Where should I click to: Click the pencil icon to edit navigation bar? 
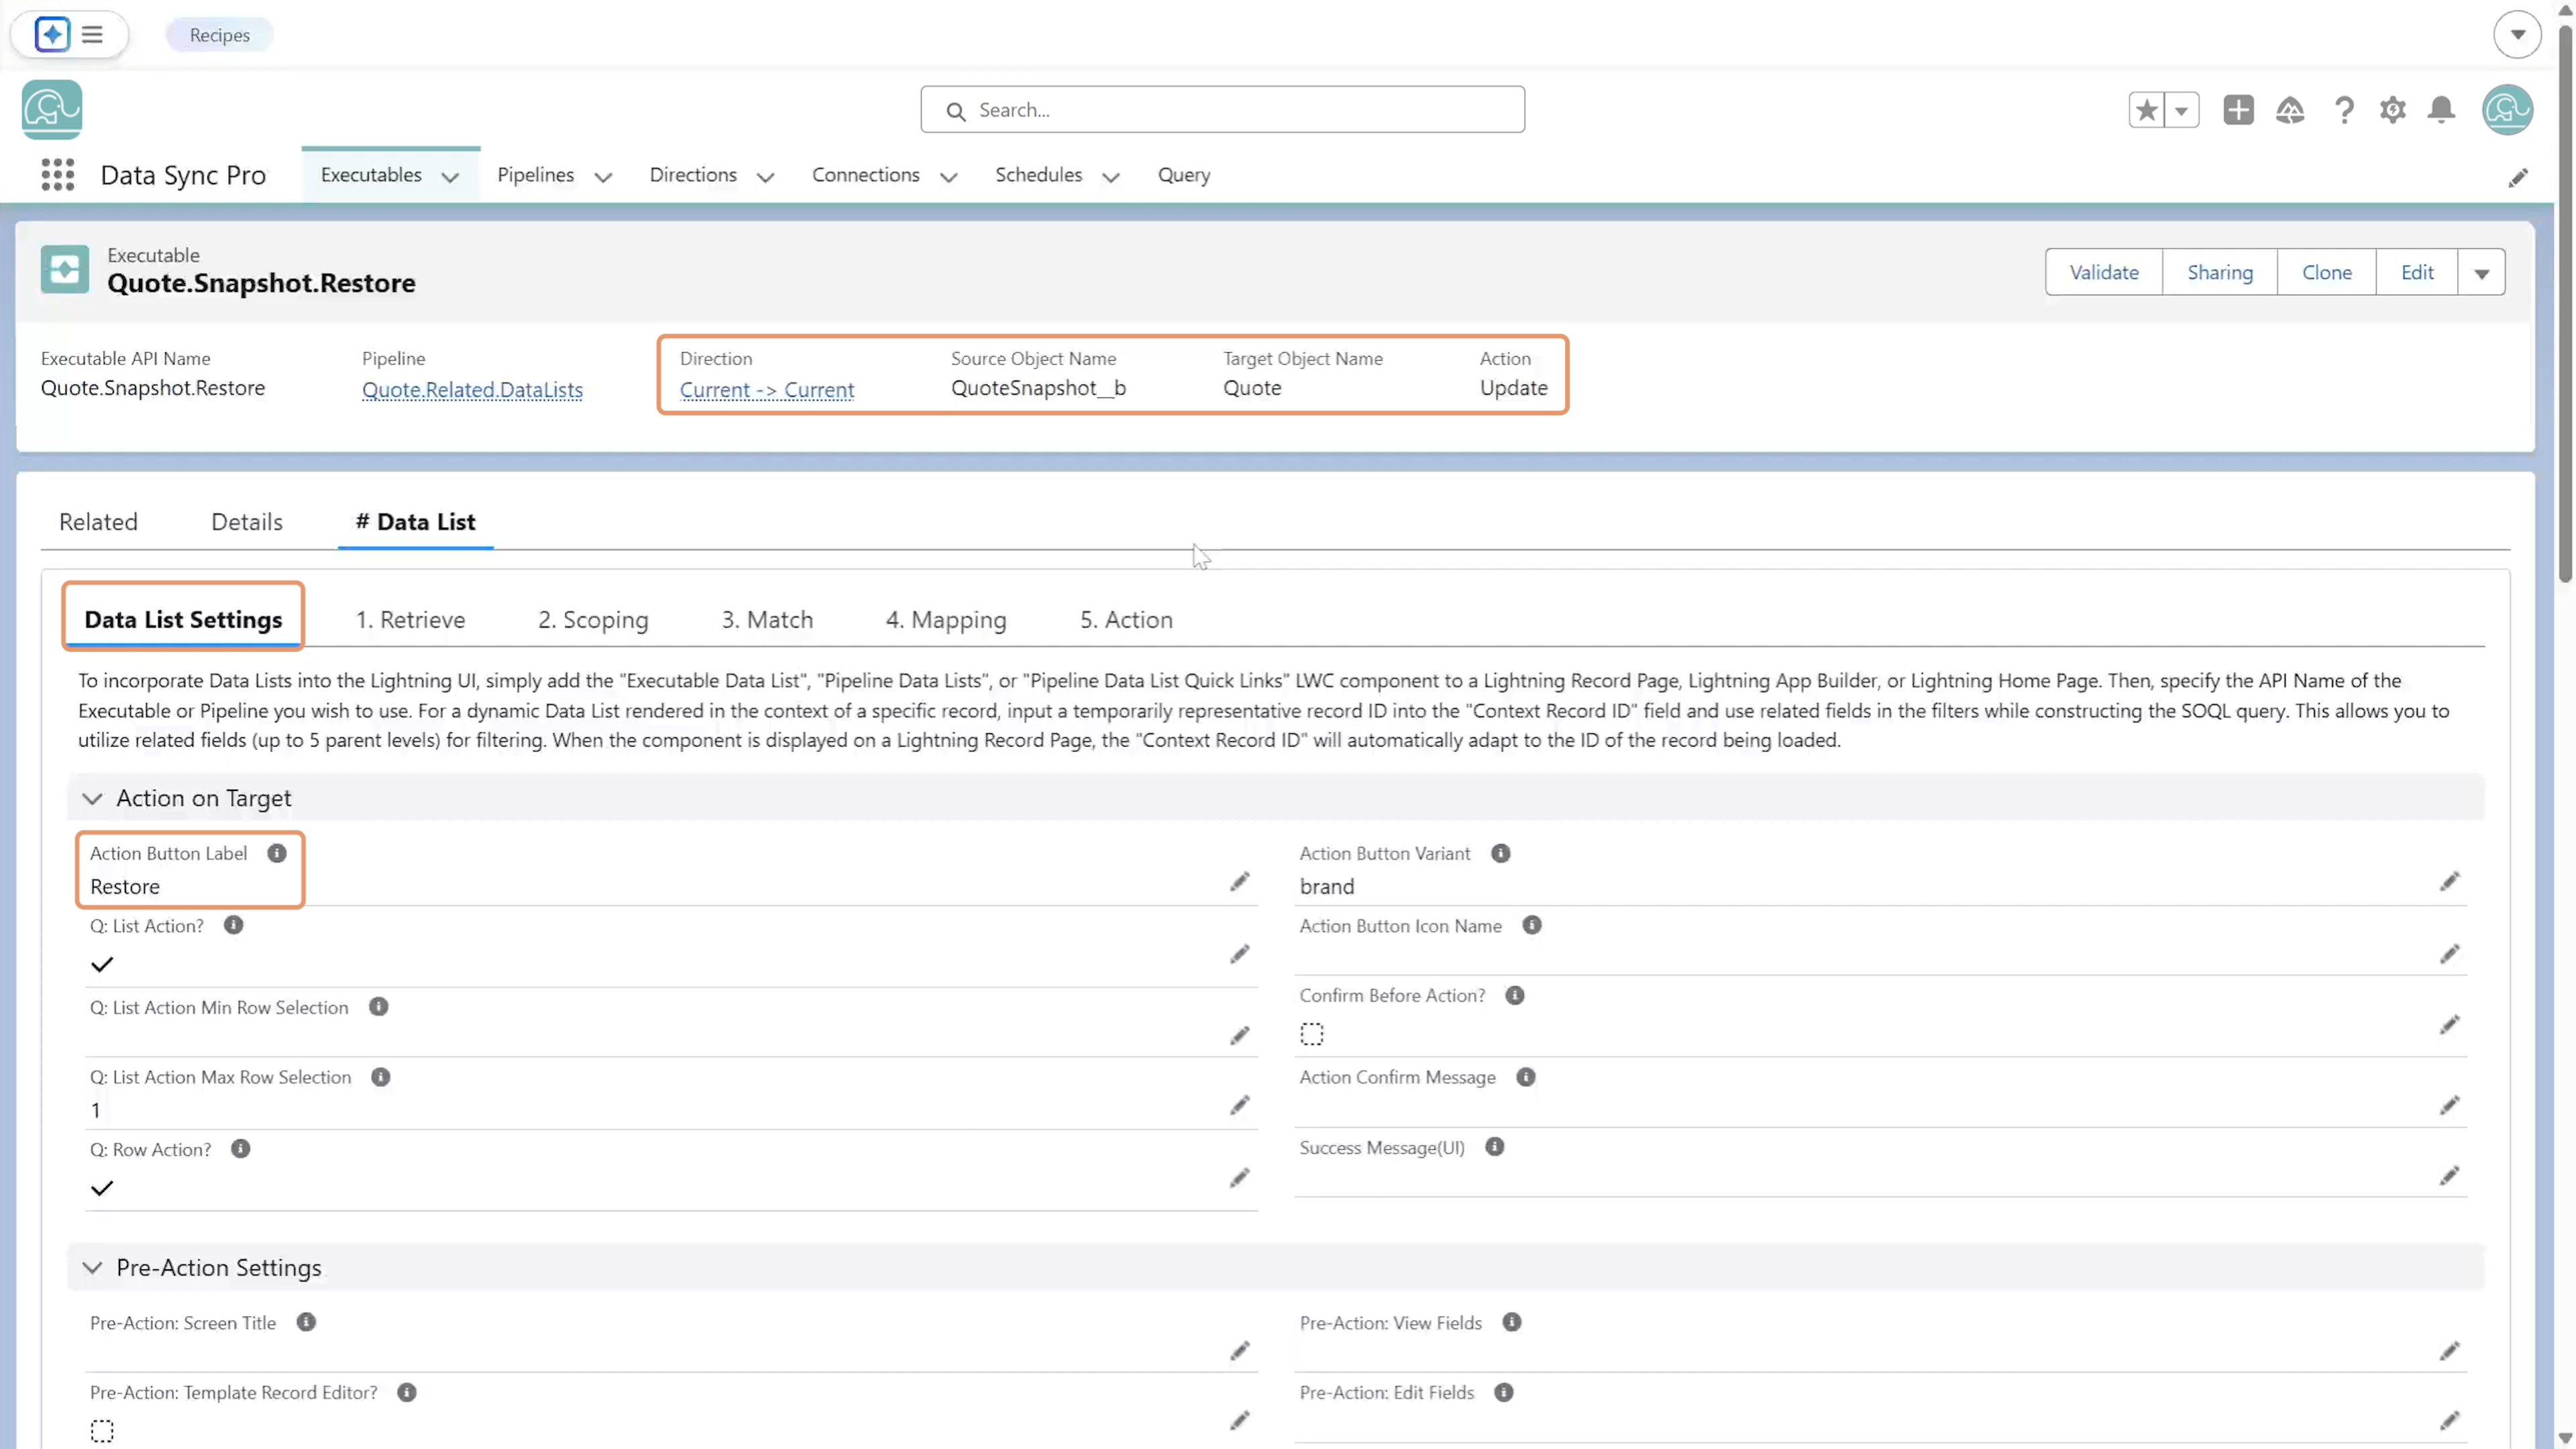[x=2518, y=178]
